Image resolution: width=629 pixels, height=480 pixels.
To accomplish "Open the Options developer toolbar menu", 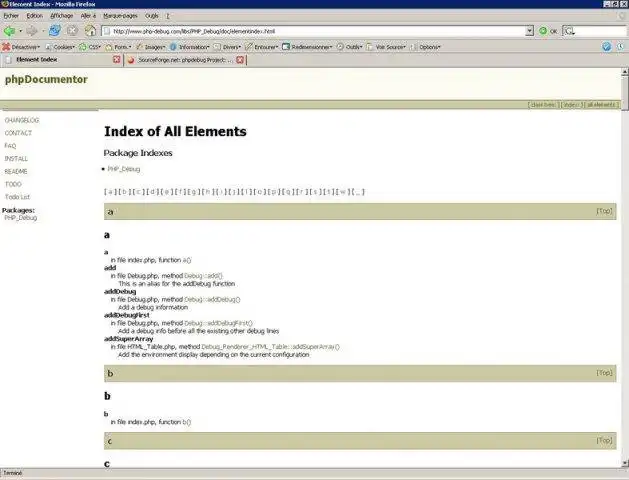I will click(x=425, y=47).
